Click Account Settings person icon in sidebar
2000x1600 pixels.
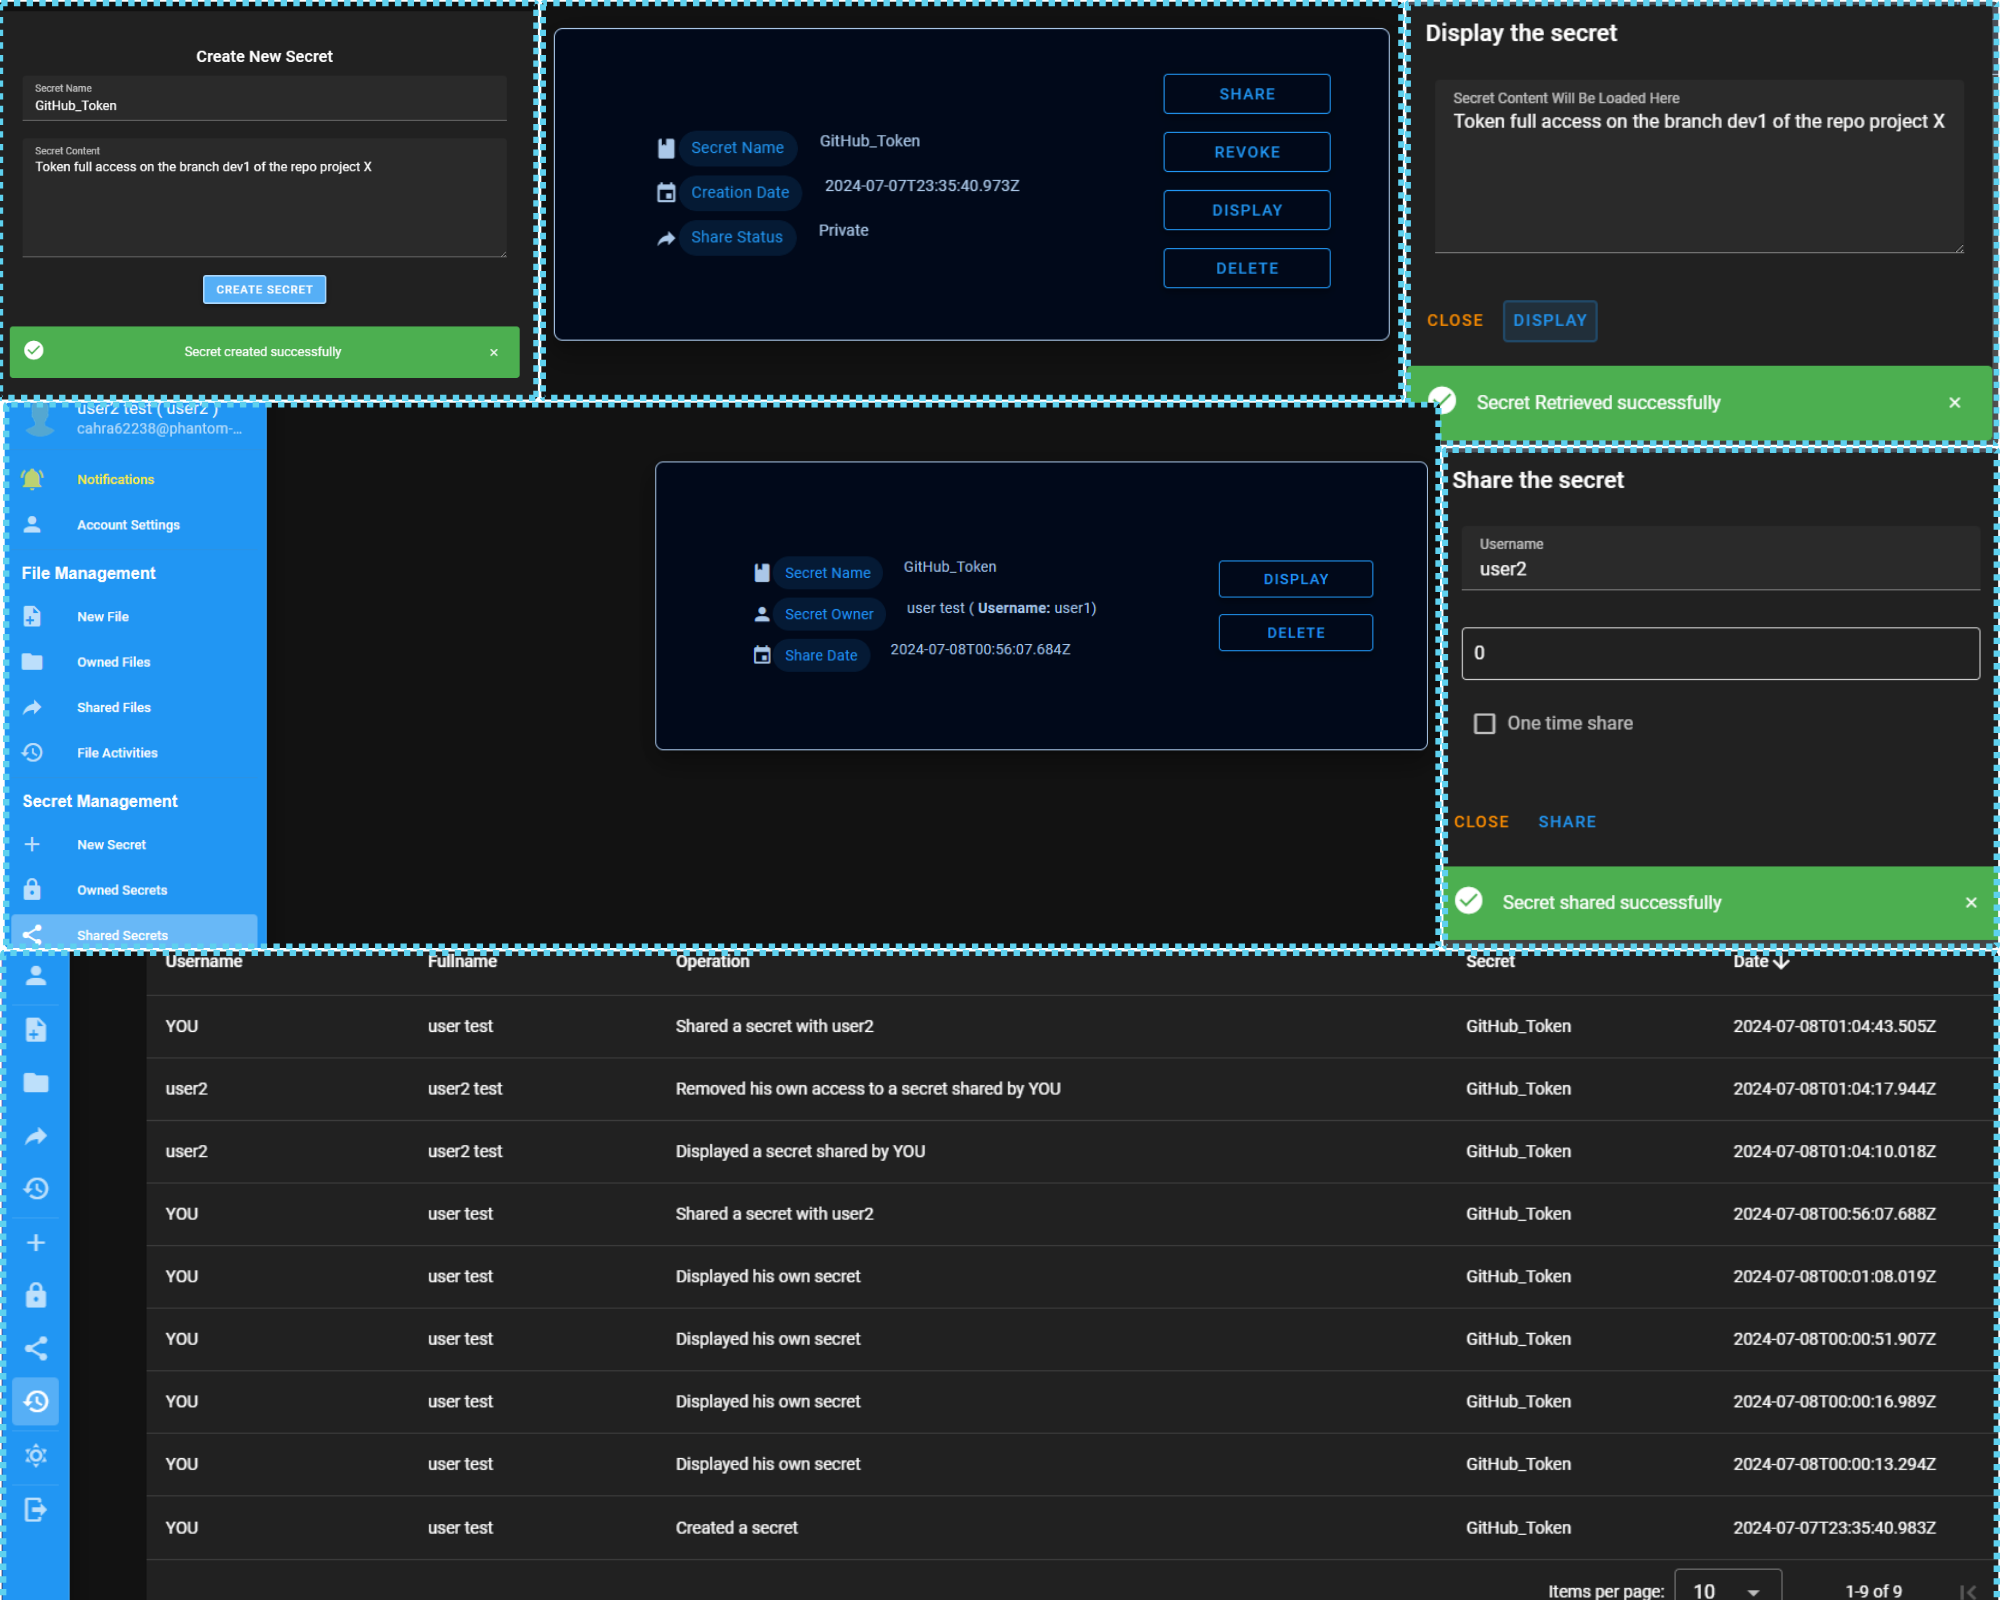(32, 524)
